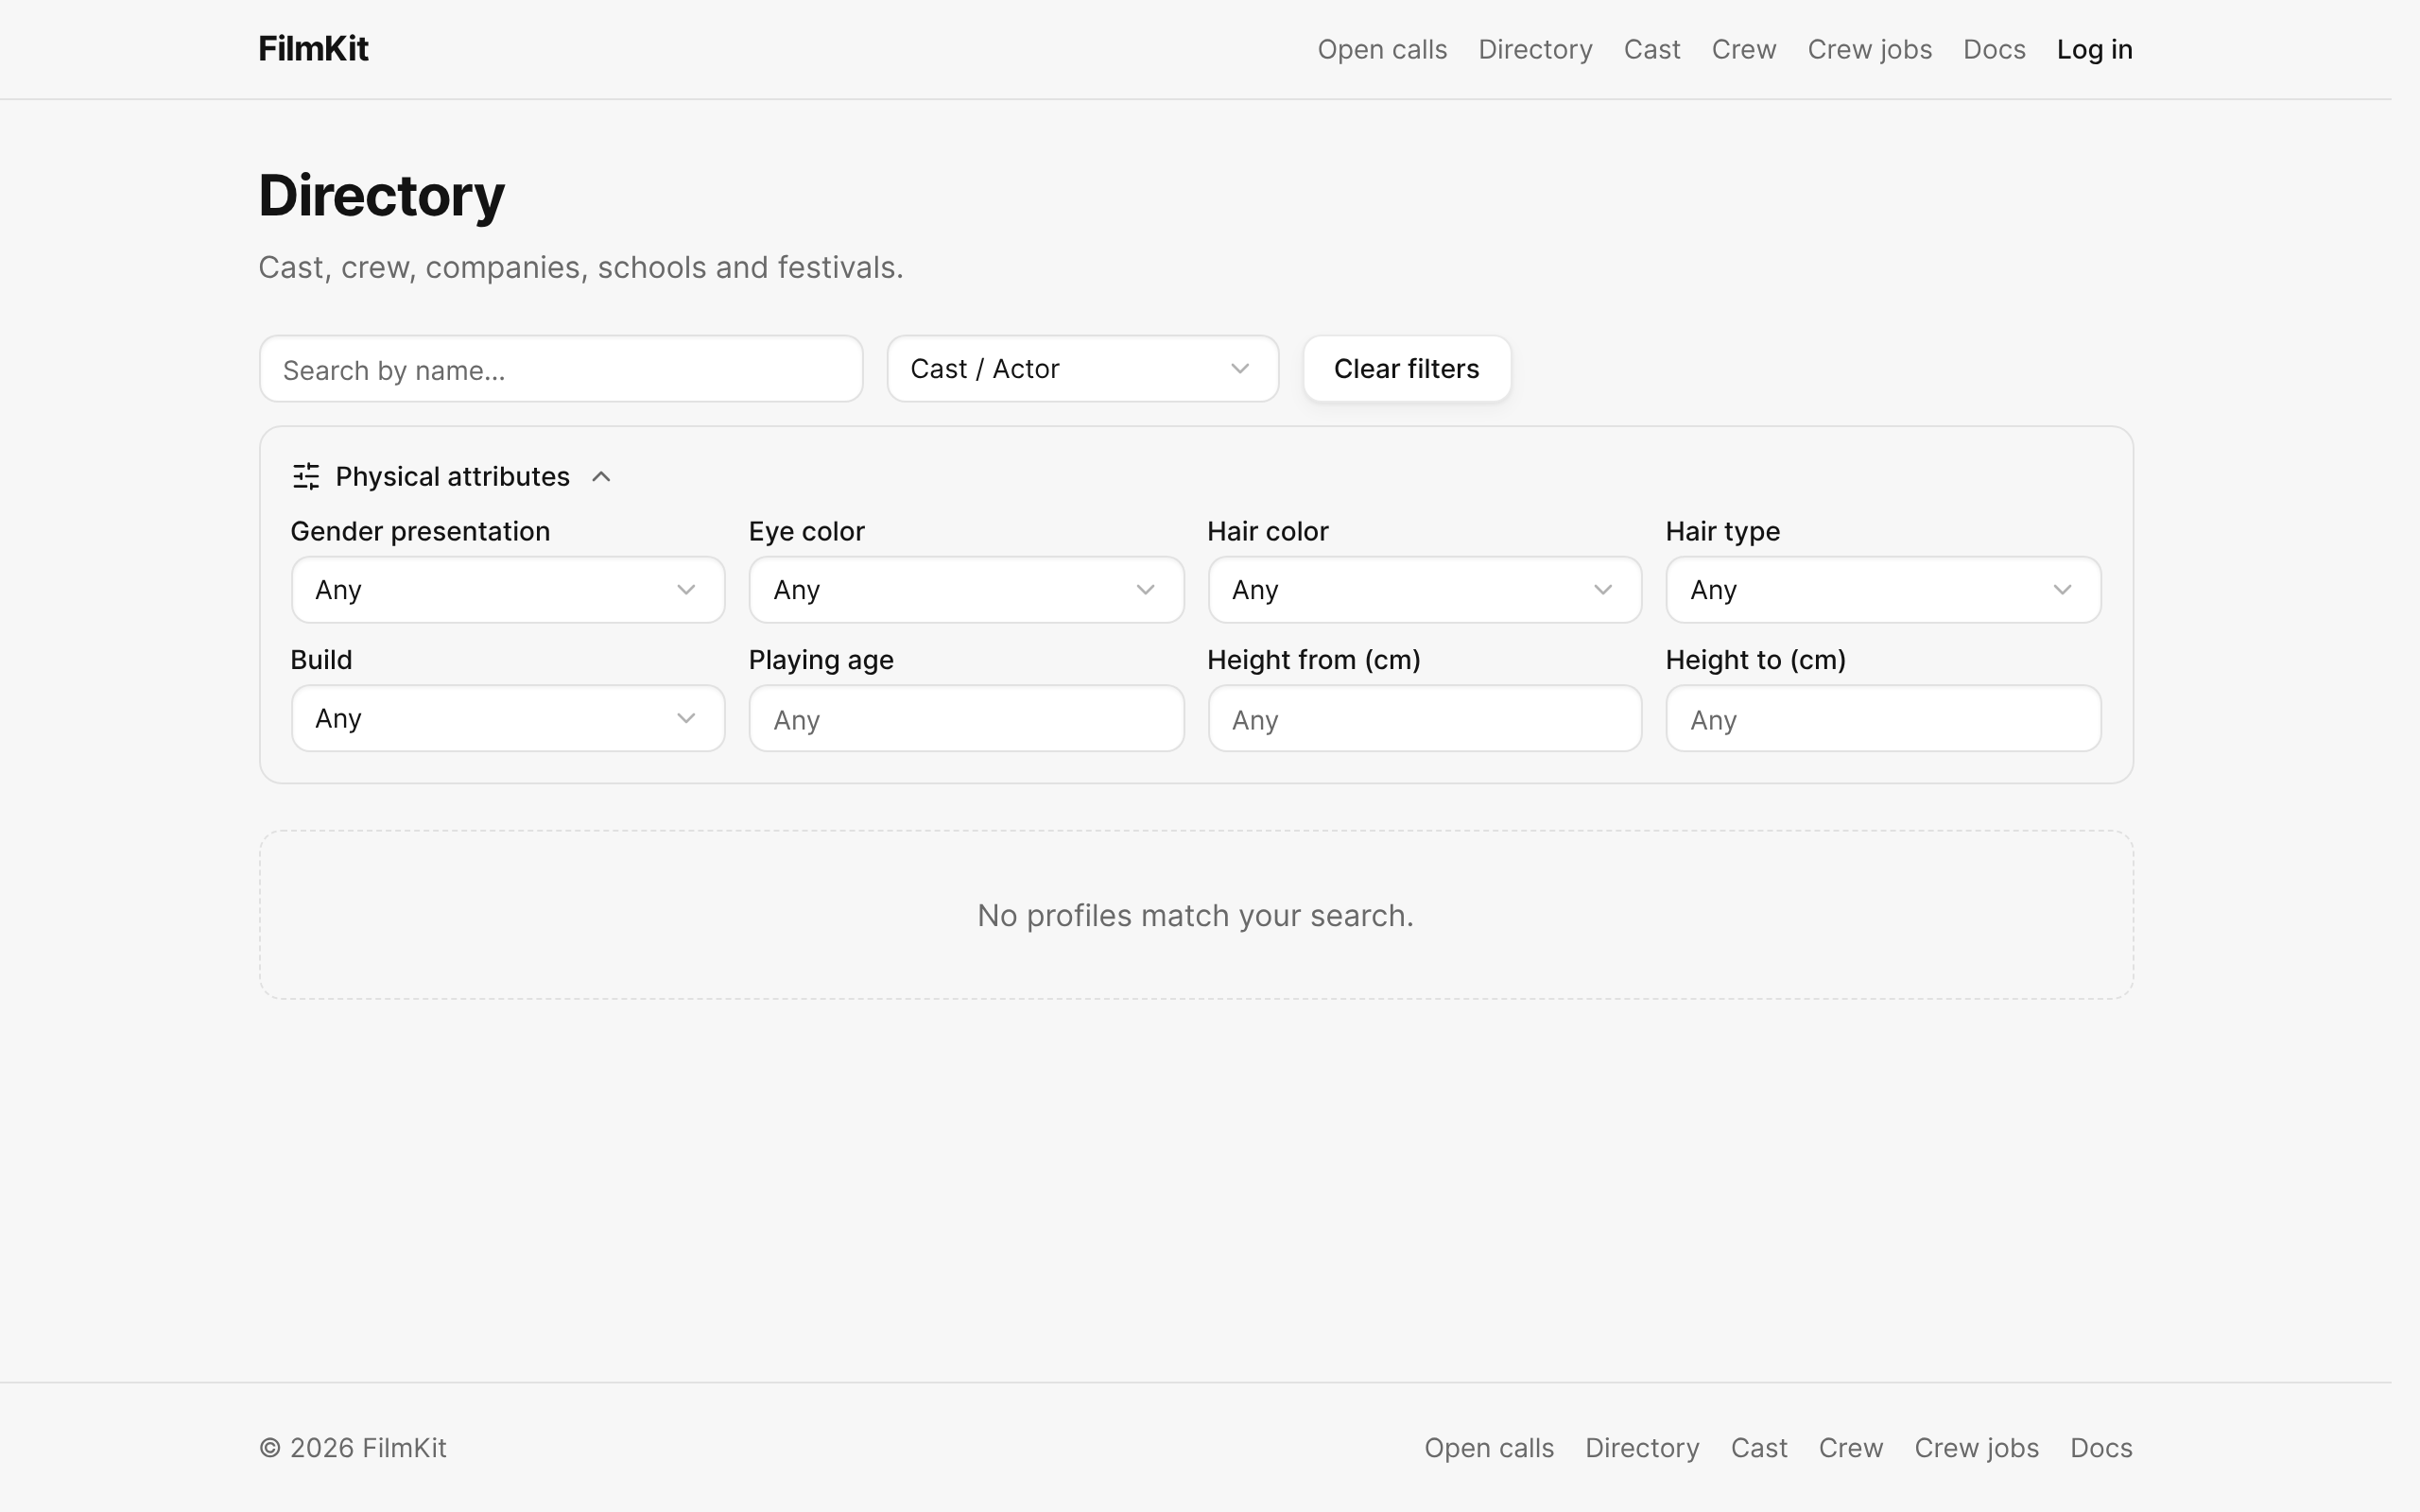The height and width of the screenshot is (1512, 2420).
Task: Click the Clear filters button
Action: pyautogui.click(x=1406, y=369)
